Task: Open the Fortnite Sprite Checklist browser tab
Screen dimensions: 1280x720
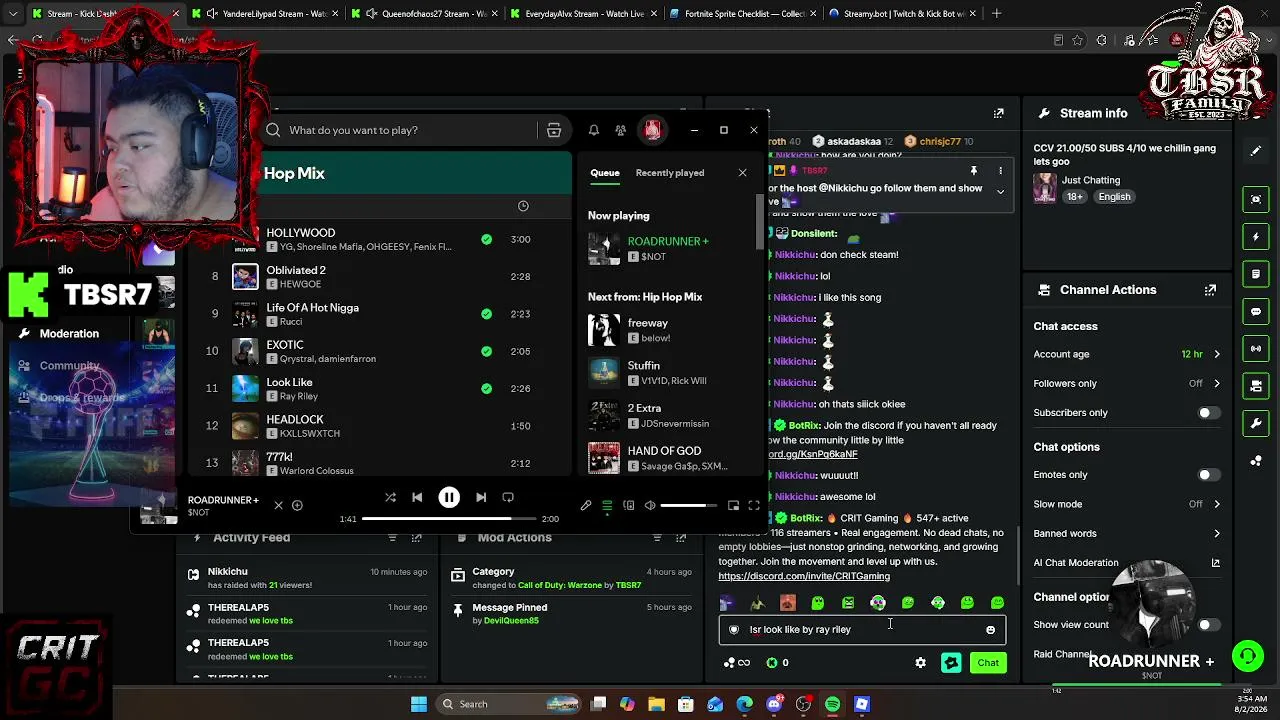Action: click(741, 14)
